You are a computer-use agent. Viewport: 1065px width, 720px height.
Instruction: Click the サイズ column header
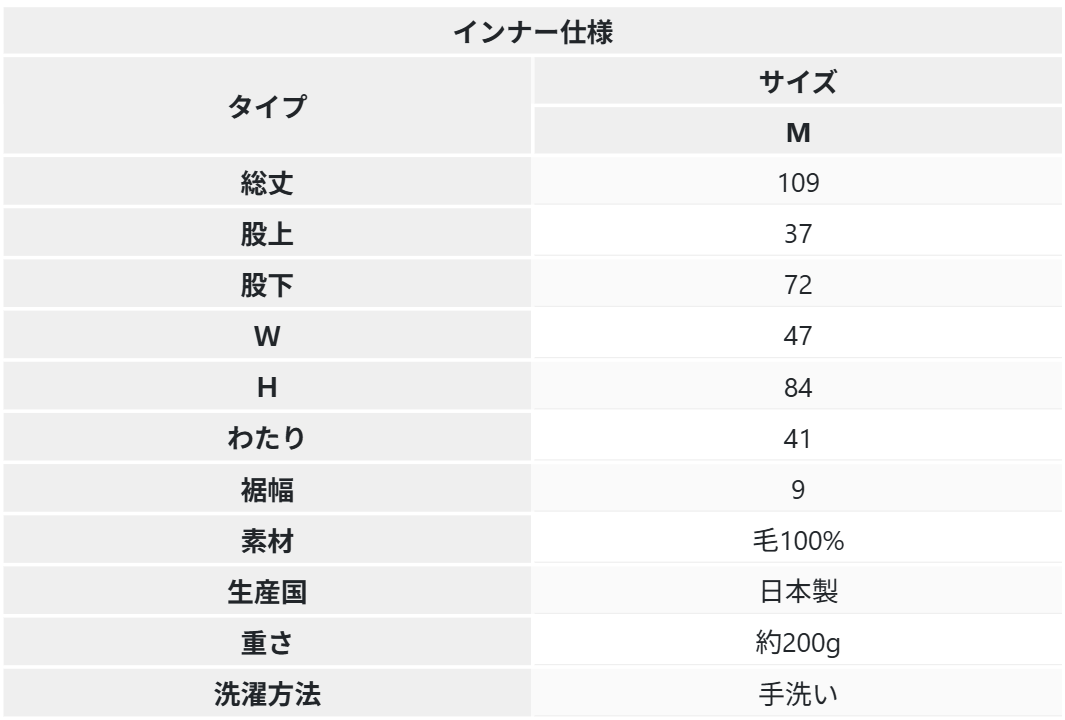(797, 83)
